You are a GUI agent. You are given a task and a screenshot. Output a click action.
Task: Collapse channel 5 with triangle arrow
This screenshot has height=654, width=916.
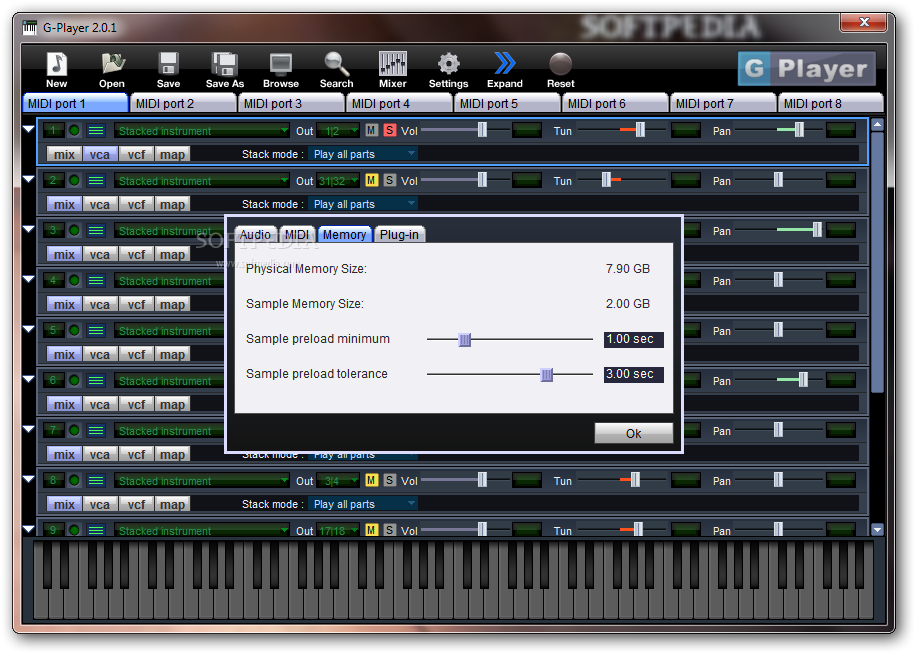pos(29,329)
